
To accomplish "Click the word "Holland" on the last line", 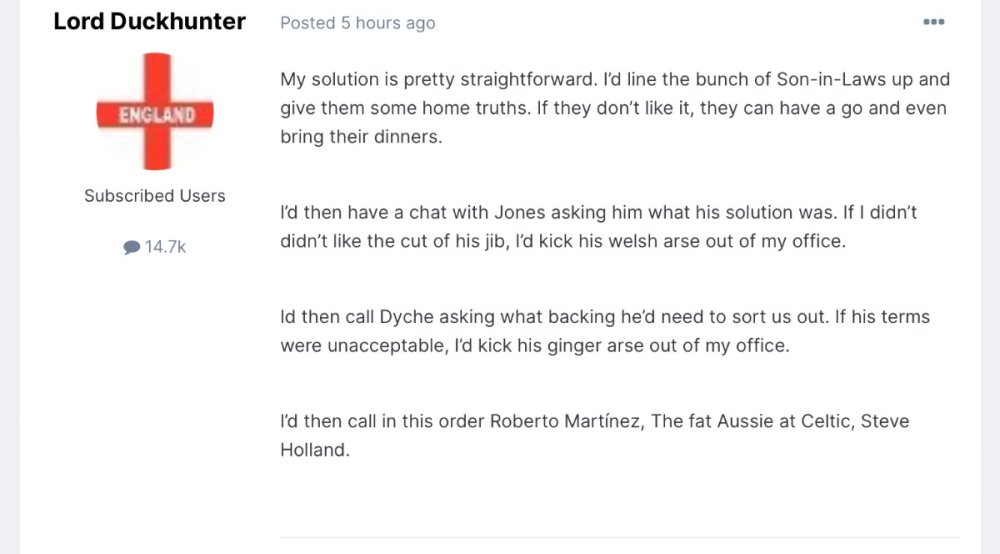I will (313, 450).
